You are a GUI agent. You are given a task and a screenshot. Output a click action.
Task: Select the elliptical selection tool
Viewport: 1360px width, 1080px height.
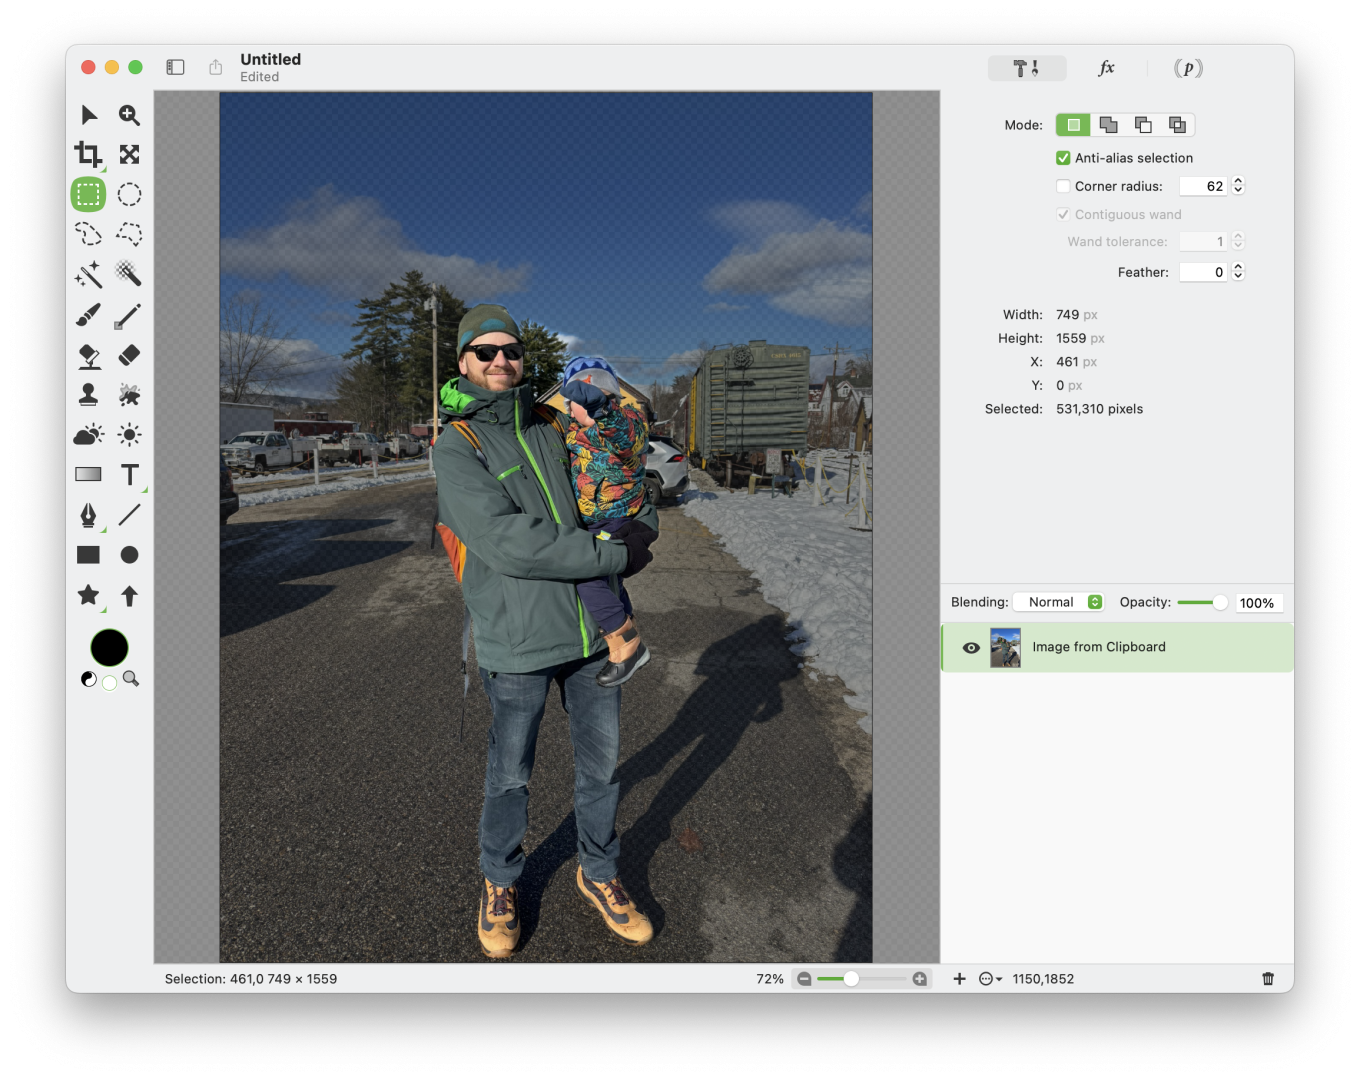[x=129, y=194]
